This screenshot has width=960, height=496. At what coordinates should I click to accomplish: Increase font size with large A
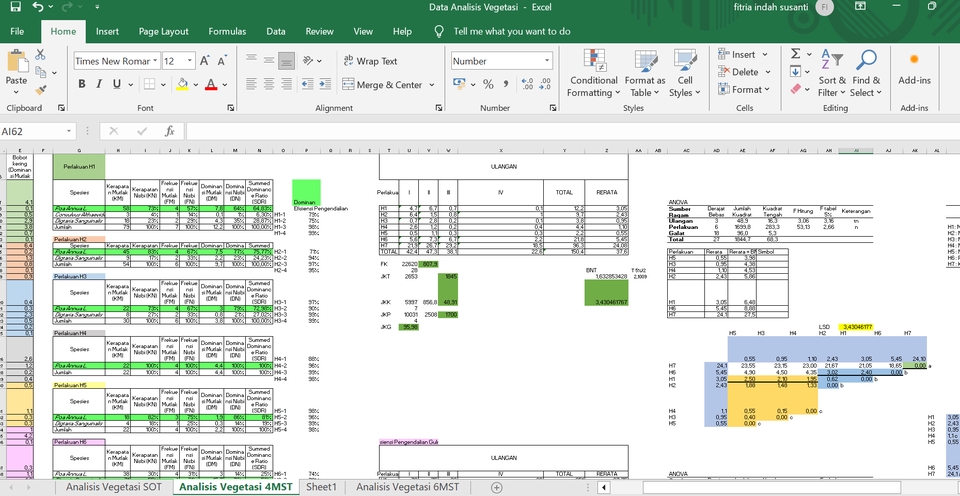pos(205,61)
